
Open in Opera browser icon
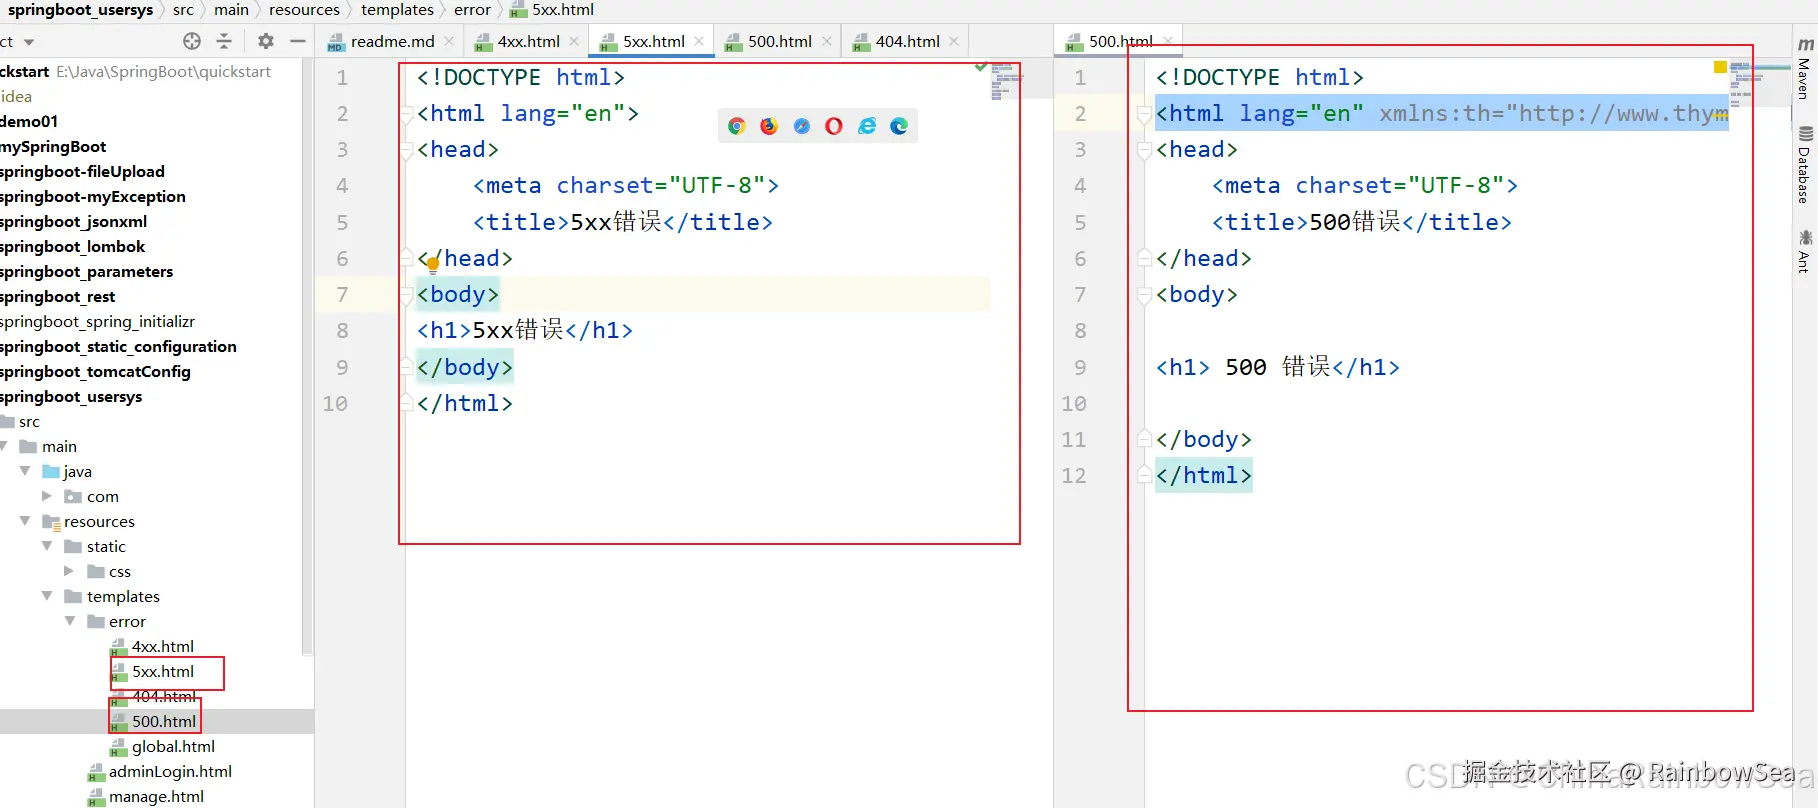pos(834,126)
